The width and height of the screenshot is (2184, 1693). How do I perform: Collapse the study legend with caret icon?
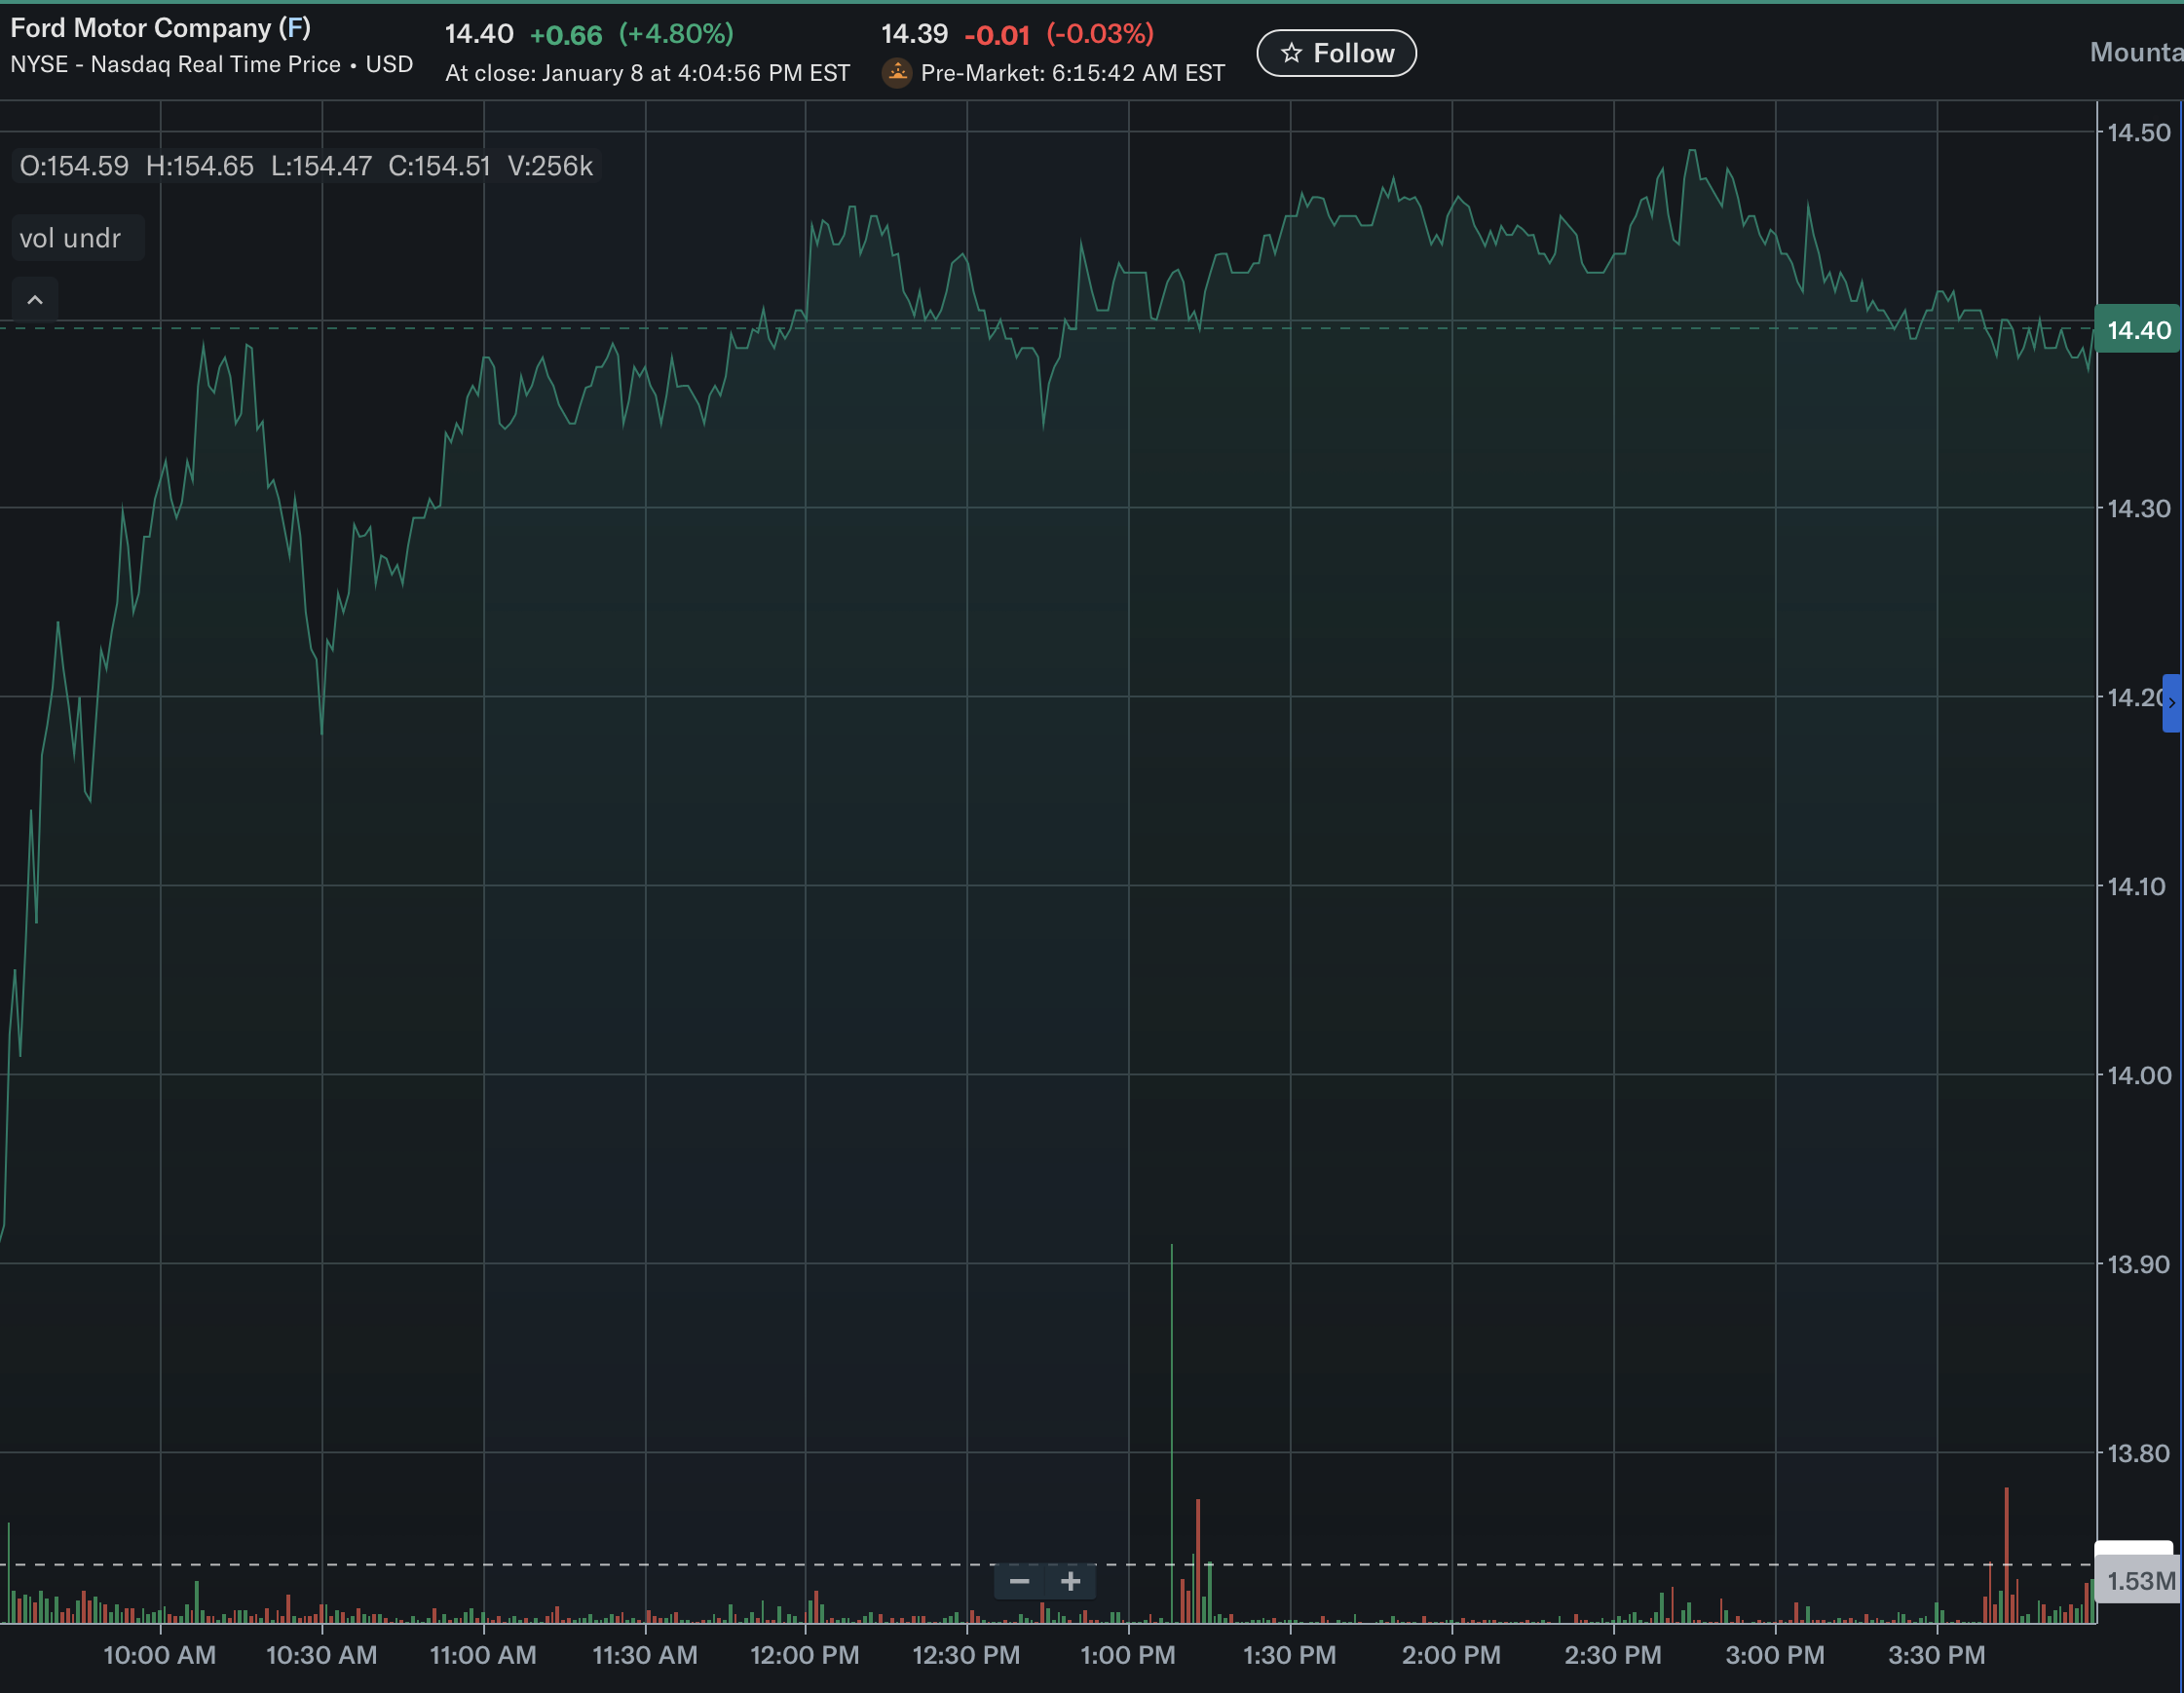[35, 300]
